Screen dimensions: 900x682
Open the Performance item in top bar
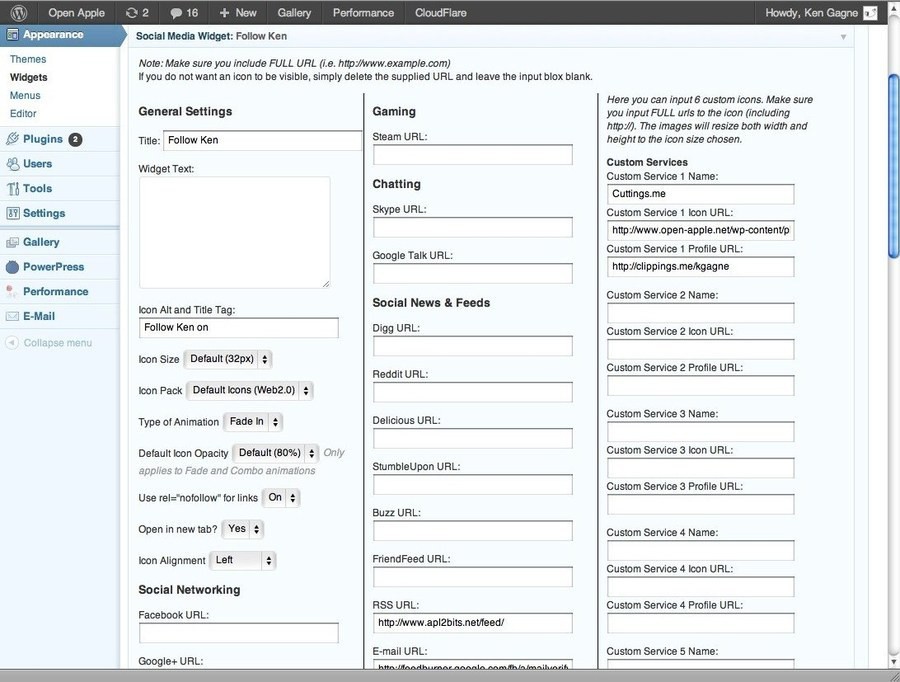(363, 13)
